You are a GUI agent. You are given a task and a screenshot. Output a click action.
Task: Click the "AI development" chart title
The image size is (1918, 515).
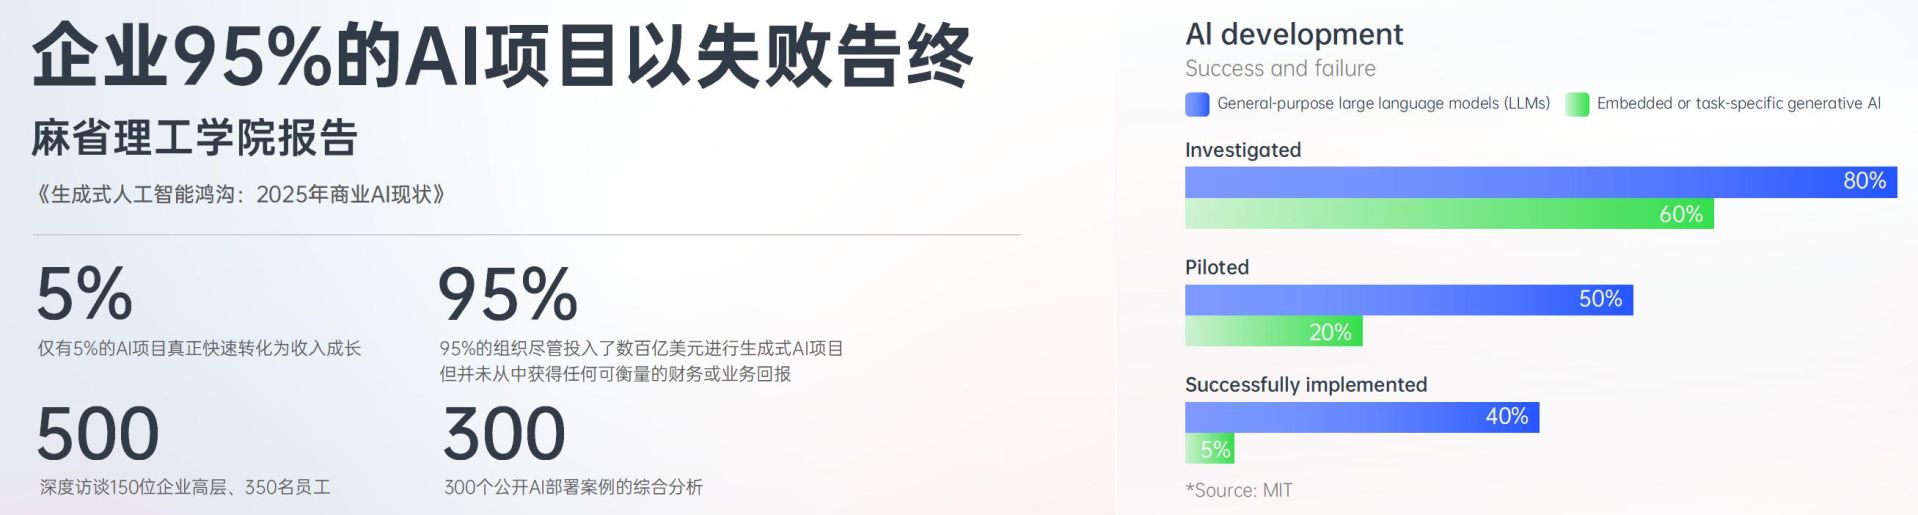(x=1294, y=35)
